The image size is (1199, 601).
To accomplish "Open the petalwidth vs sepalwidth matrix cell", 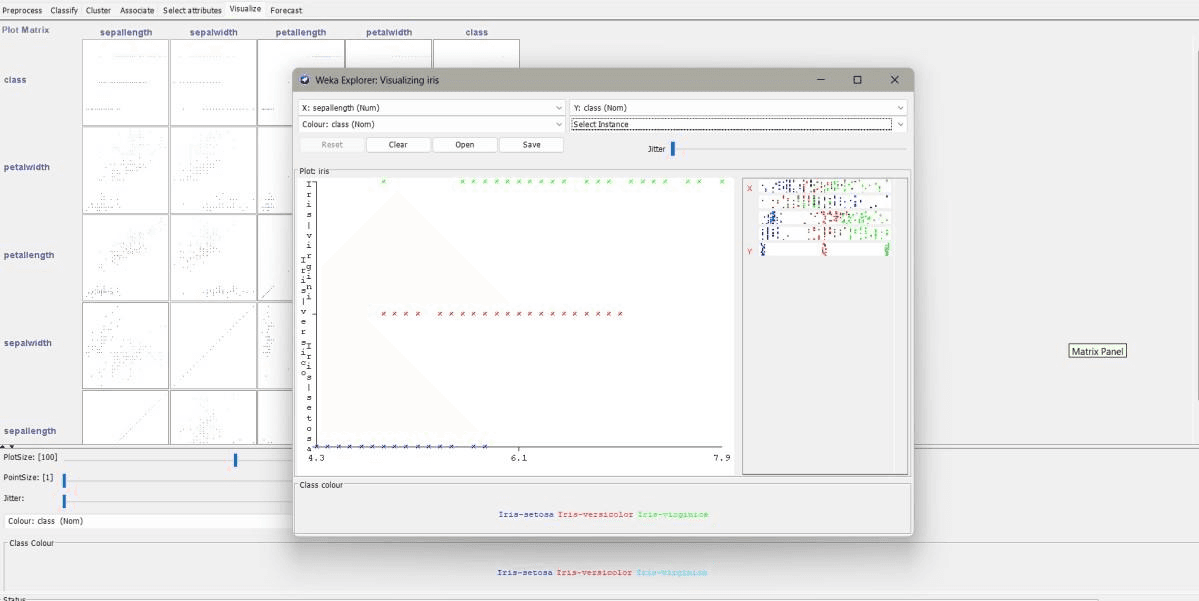I will [213, 170].
